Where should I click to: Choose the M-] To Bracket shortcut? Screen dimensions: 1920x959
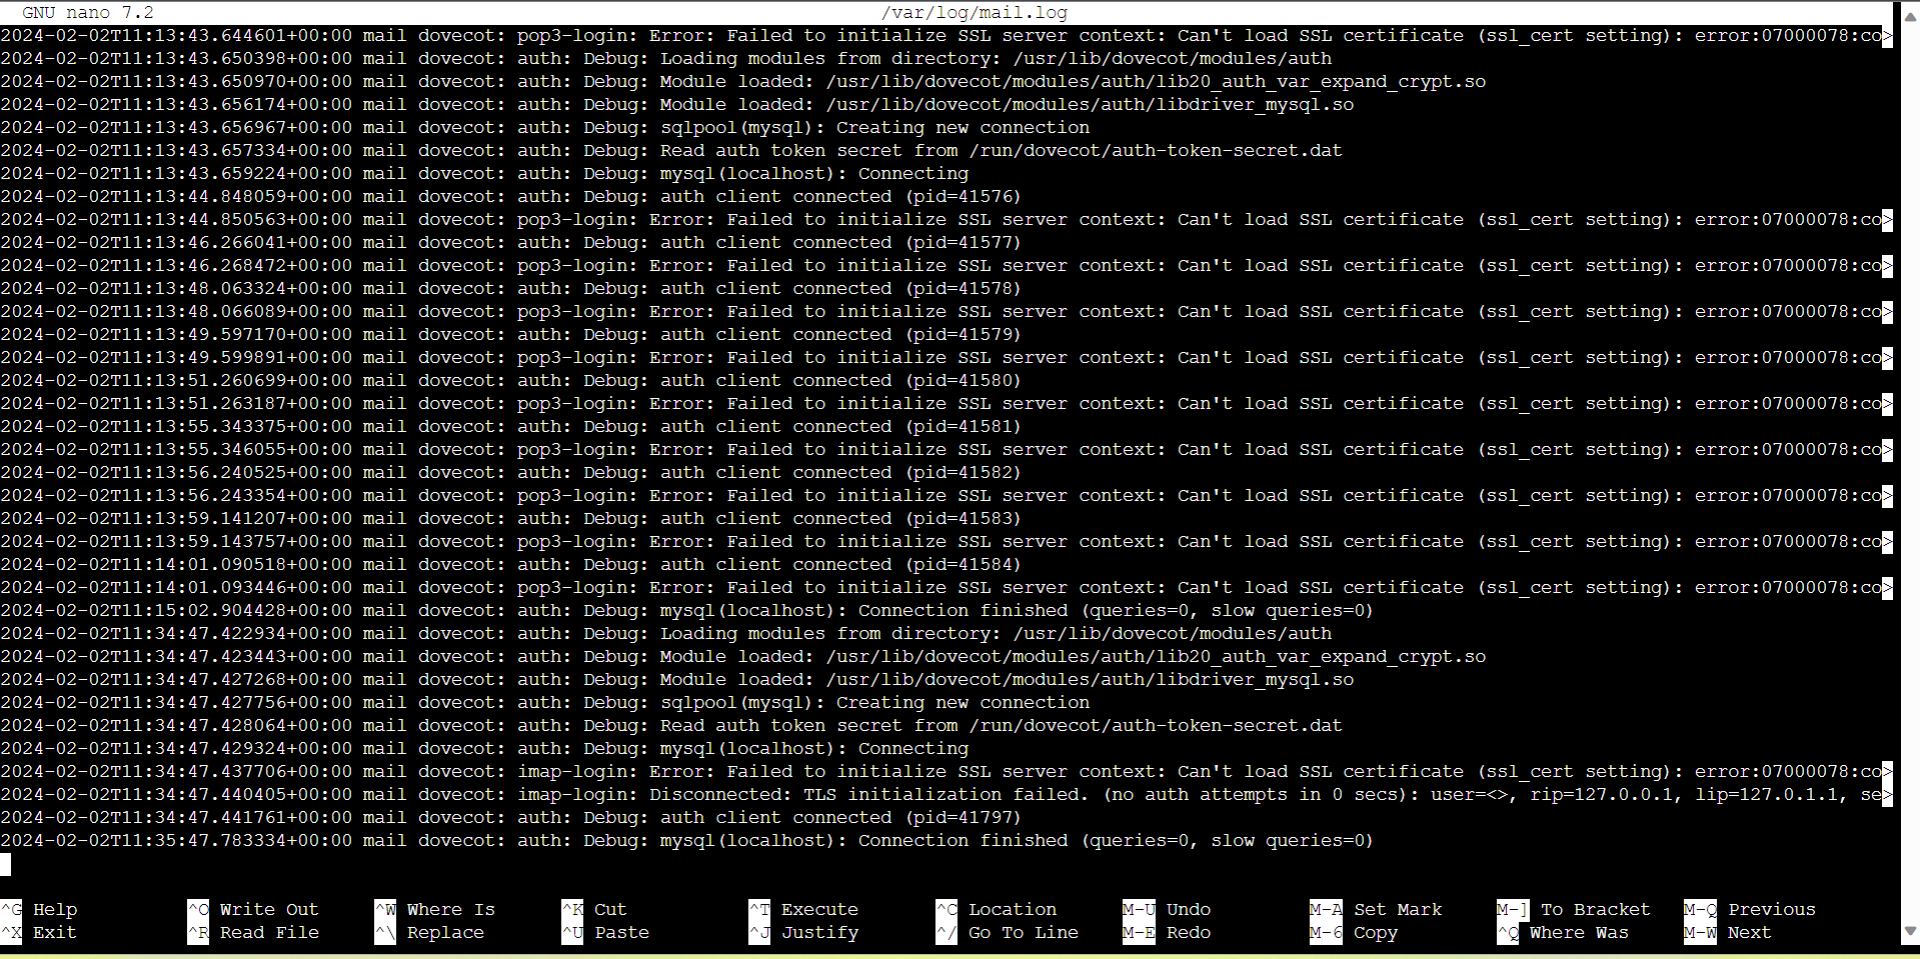click(1574, 909)
